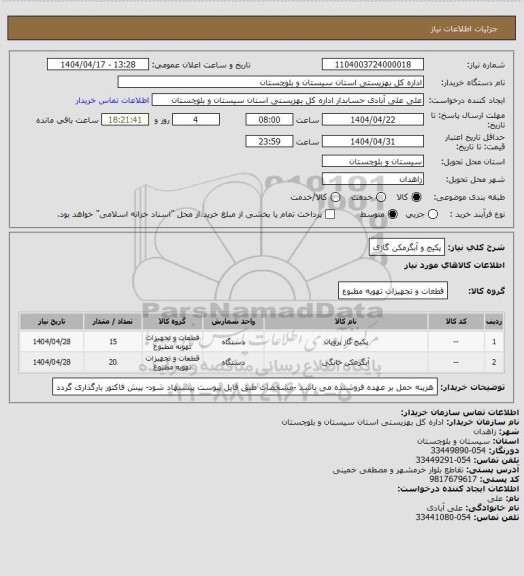Image resolution: width=524 pixels, height=576 pixels.
Task: Click the ردیف column header
Action: 494,321
